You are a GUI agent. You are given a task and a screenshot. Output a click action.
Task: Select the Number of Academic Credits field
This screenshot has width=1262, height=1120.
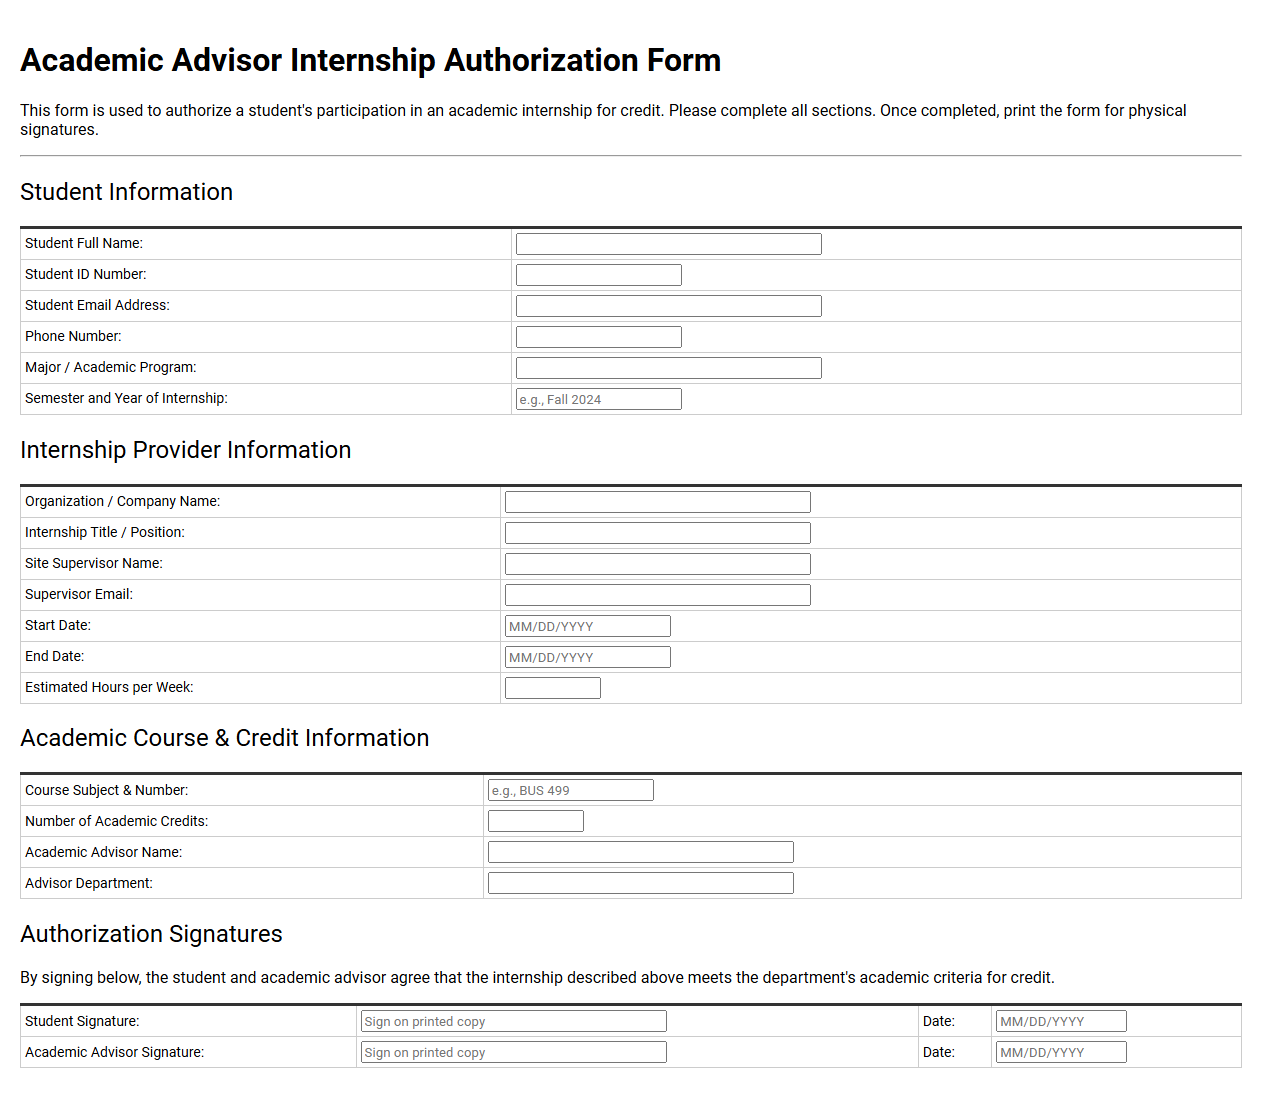[x=536, y=821]
